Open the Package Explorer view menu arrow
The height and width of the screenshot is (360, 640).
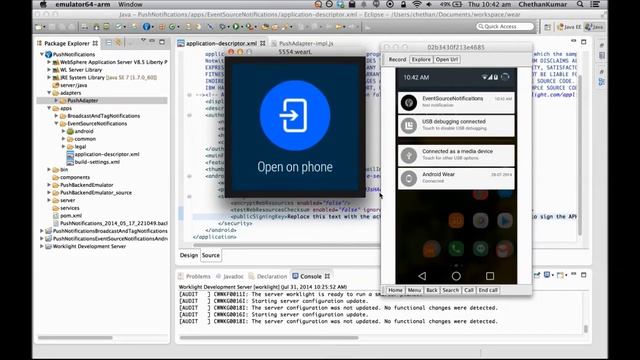[143, 41]
